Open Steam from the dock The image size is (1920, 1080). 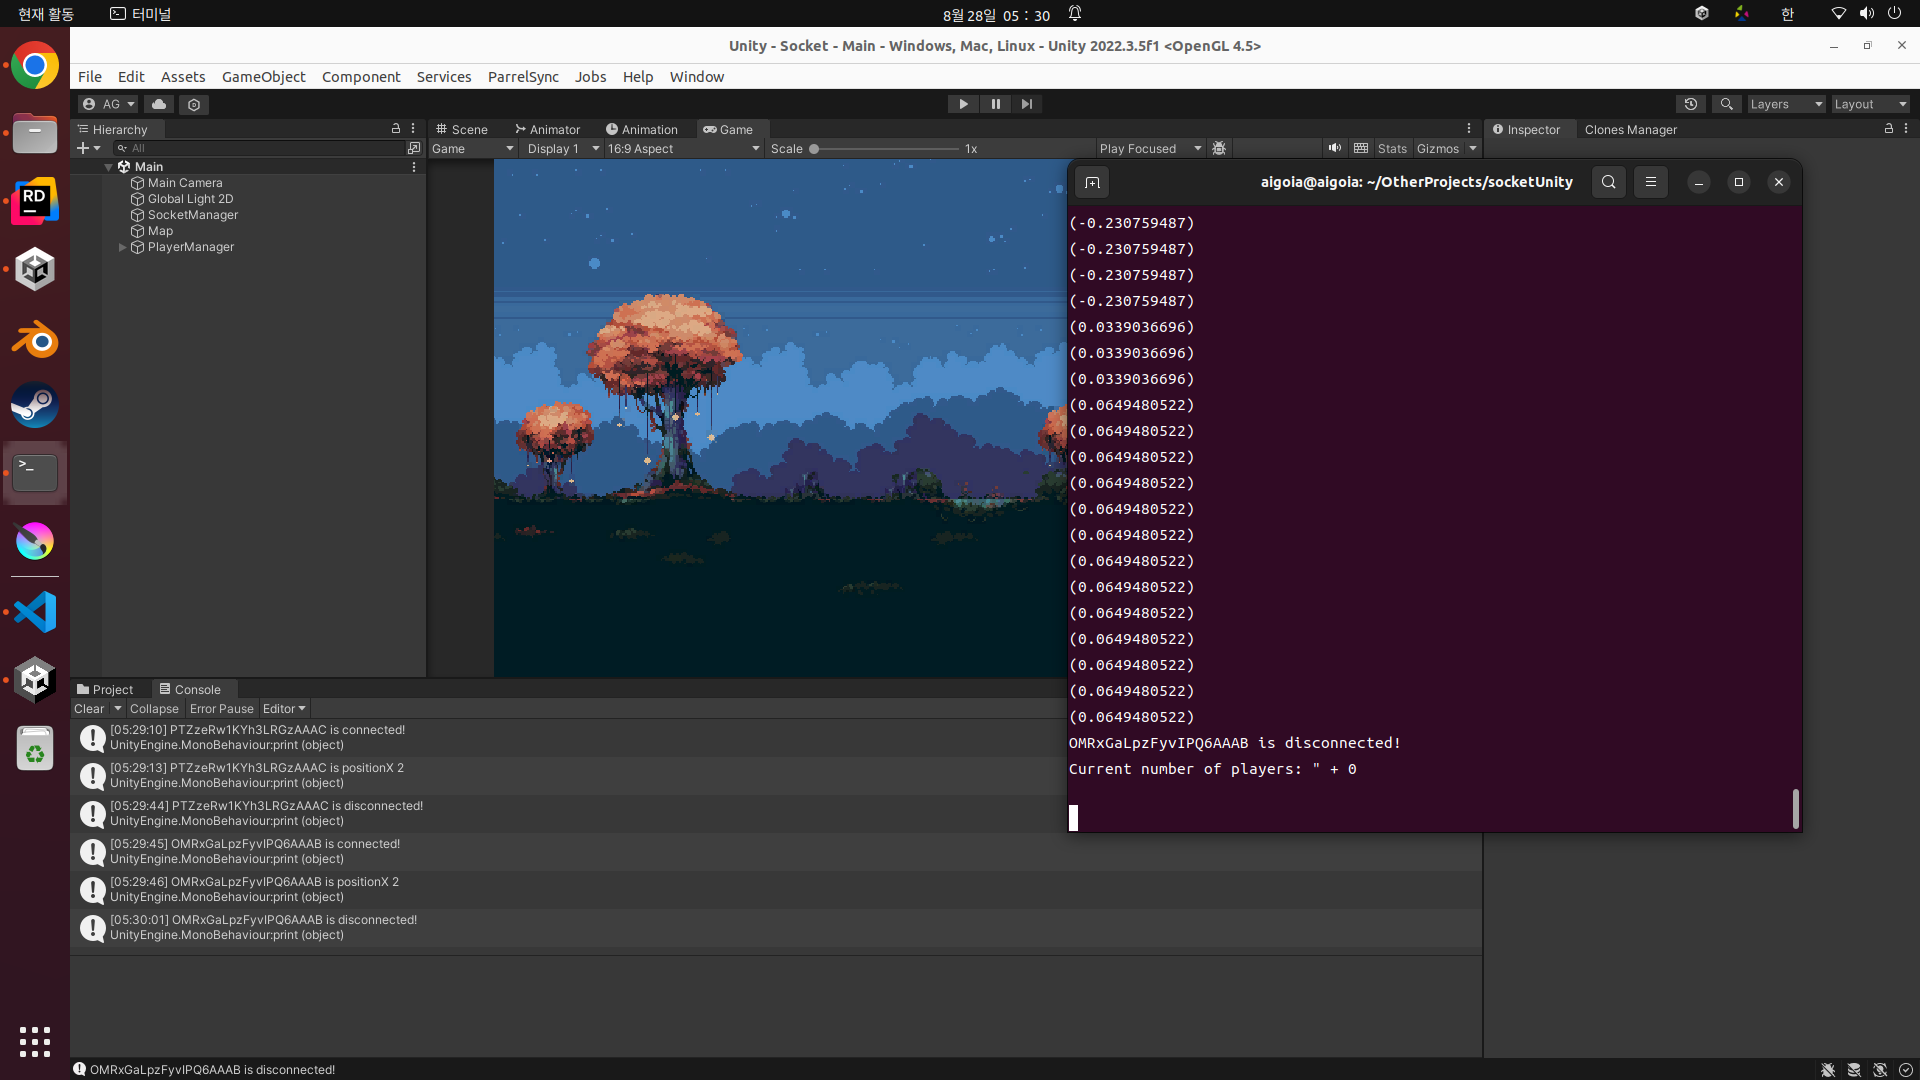coord(35,405)
